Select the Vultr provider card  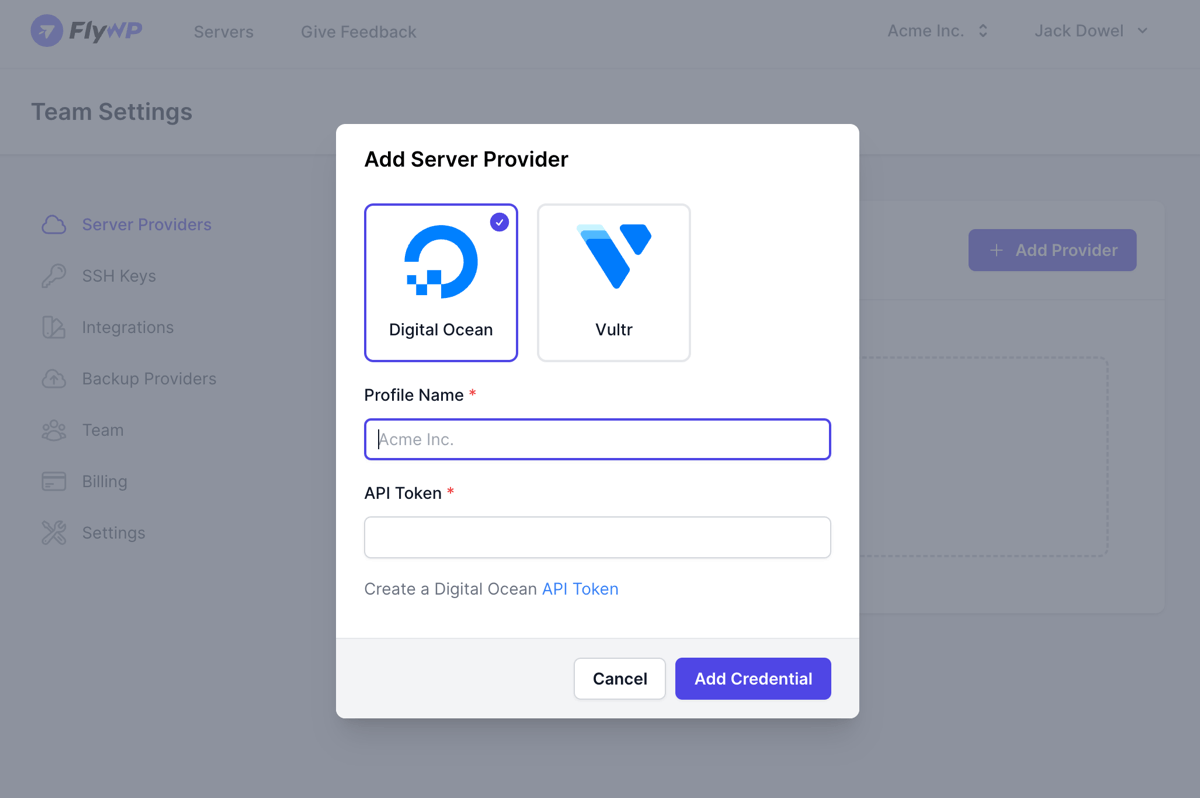[614, 282]
